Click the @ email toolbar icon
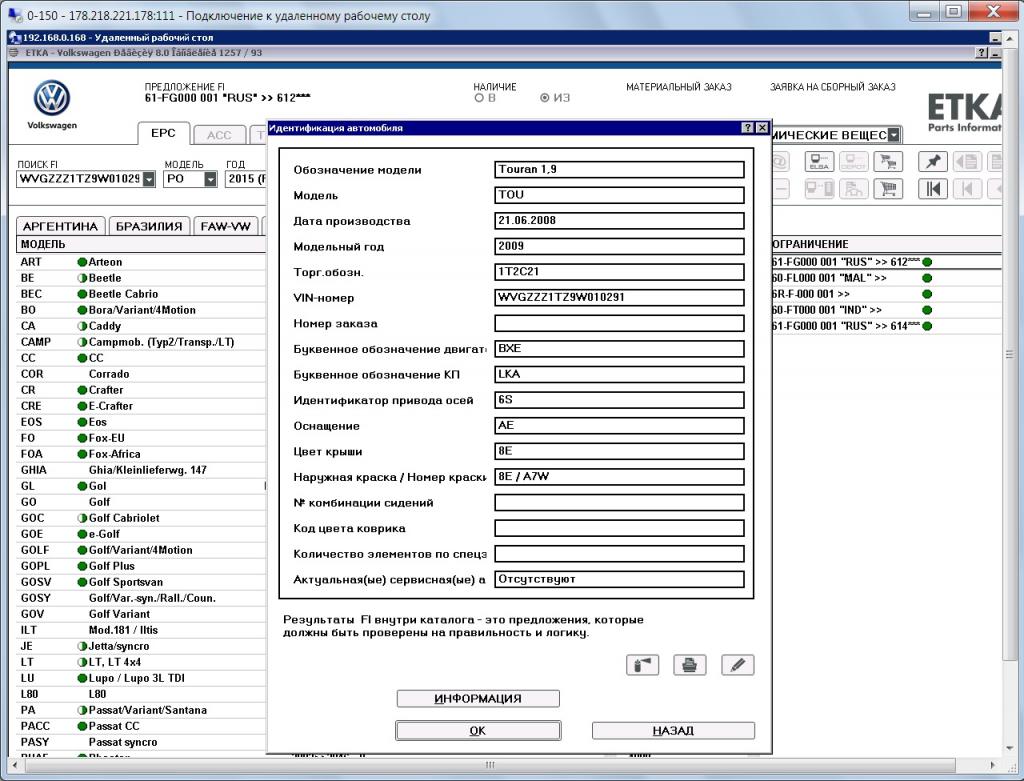This screenshot has width=1024, height=781. [x=780, y=161]
